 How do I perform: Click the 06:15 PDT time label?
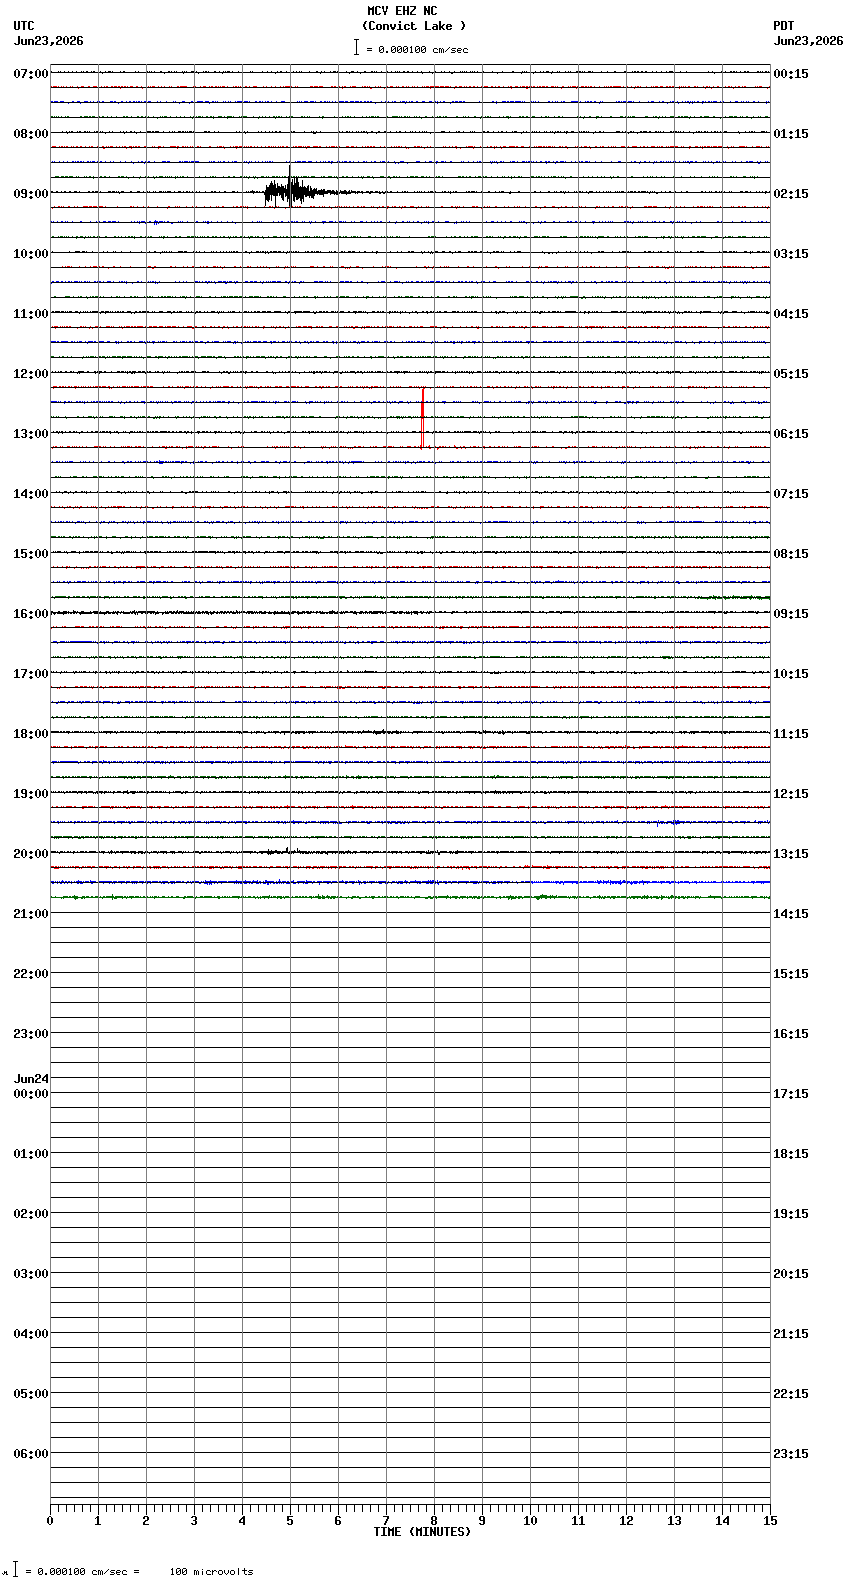point(791,434)
